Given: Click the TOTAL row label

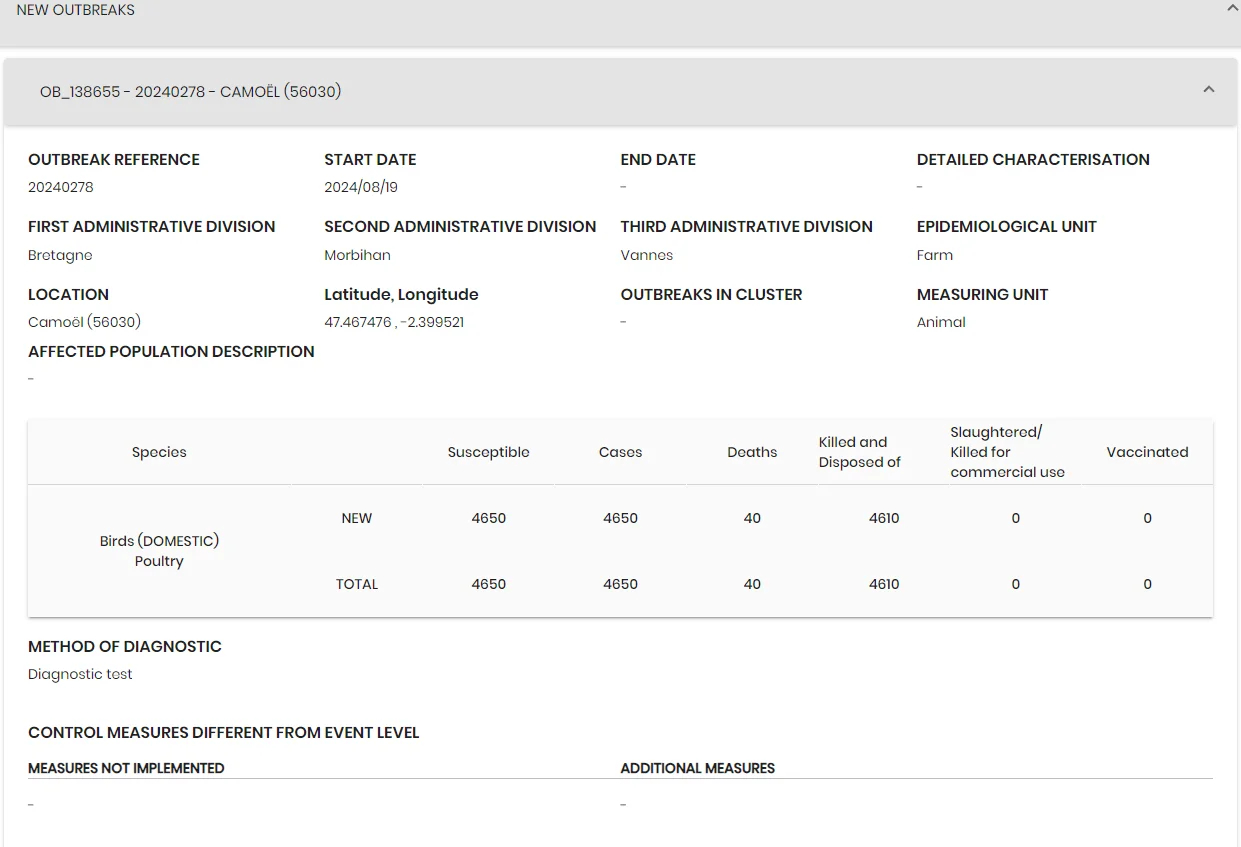Looking at the screenshot, I should click(357, 584).
